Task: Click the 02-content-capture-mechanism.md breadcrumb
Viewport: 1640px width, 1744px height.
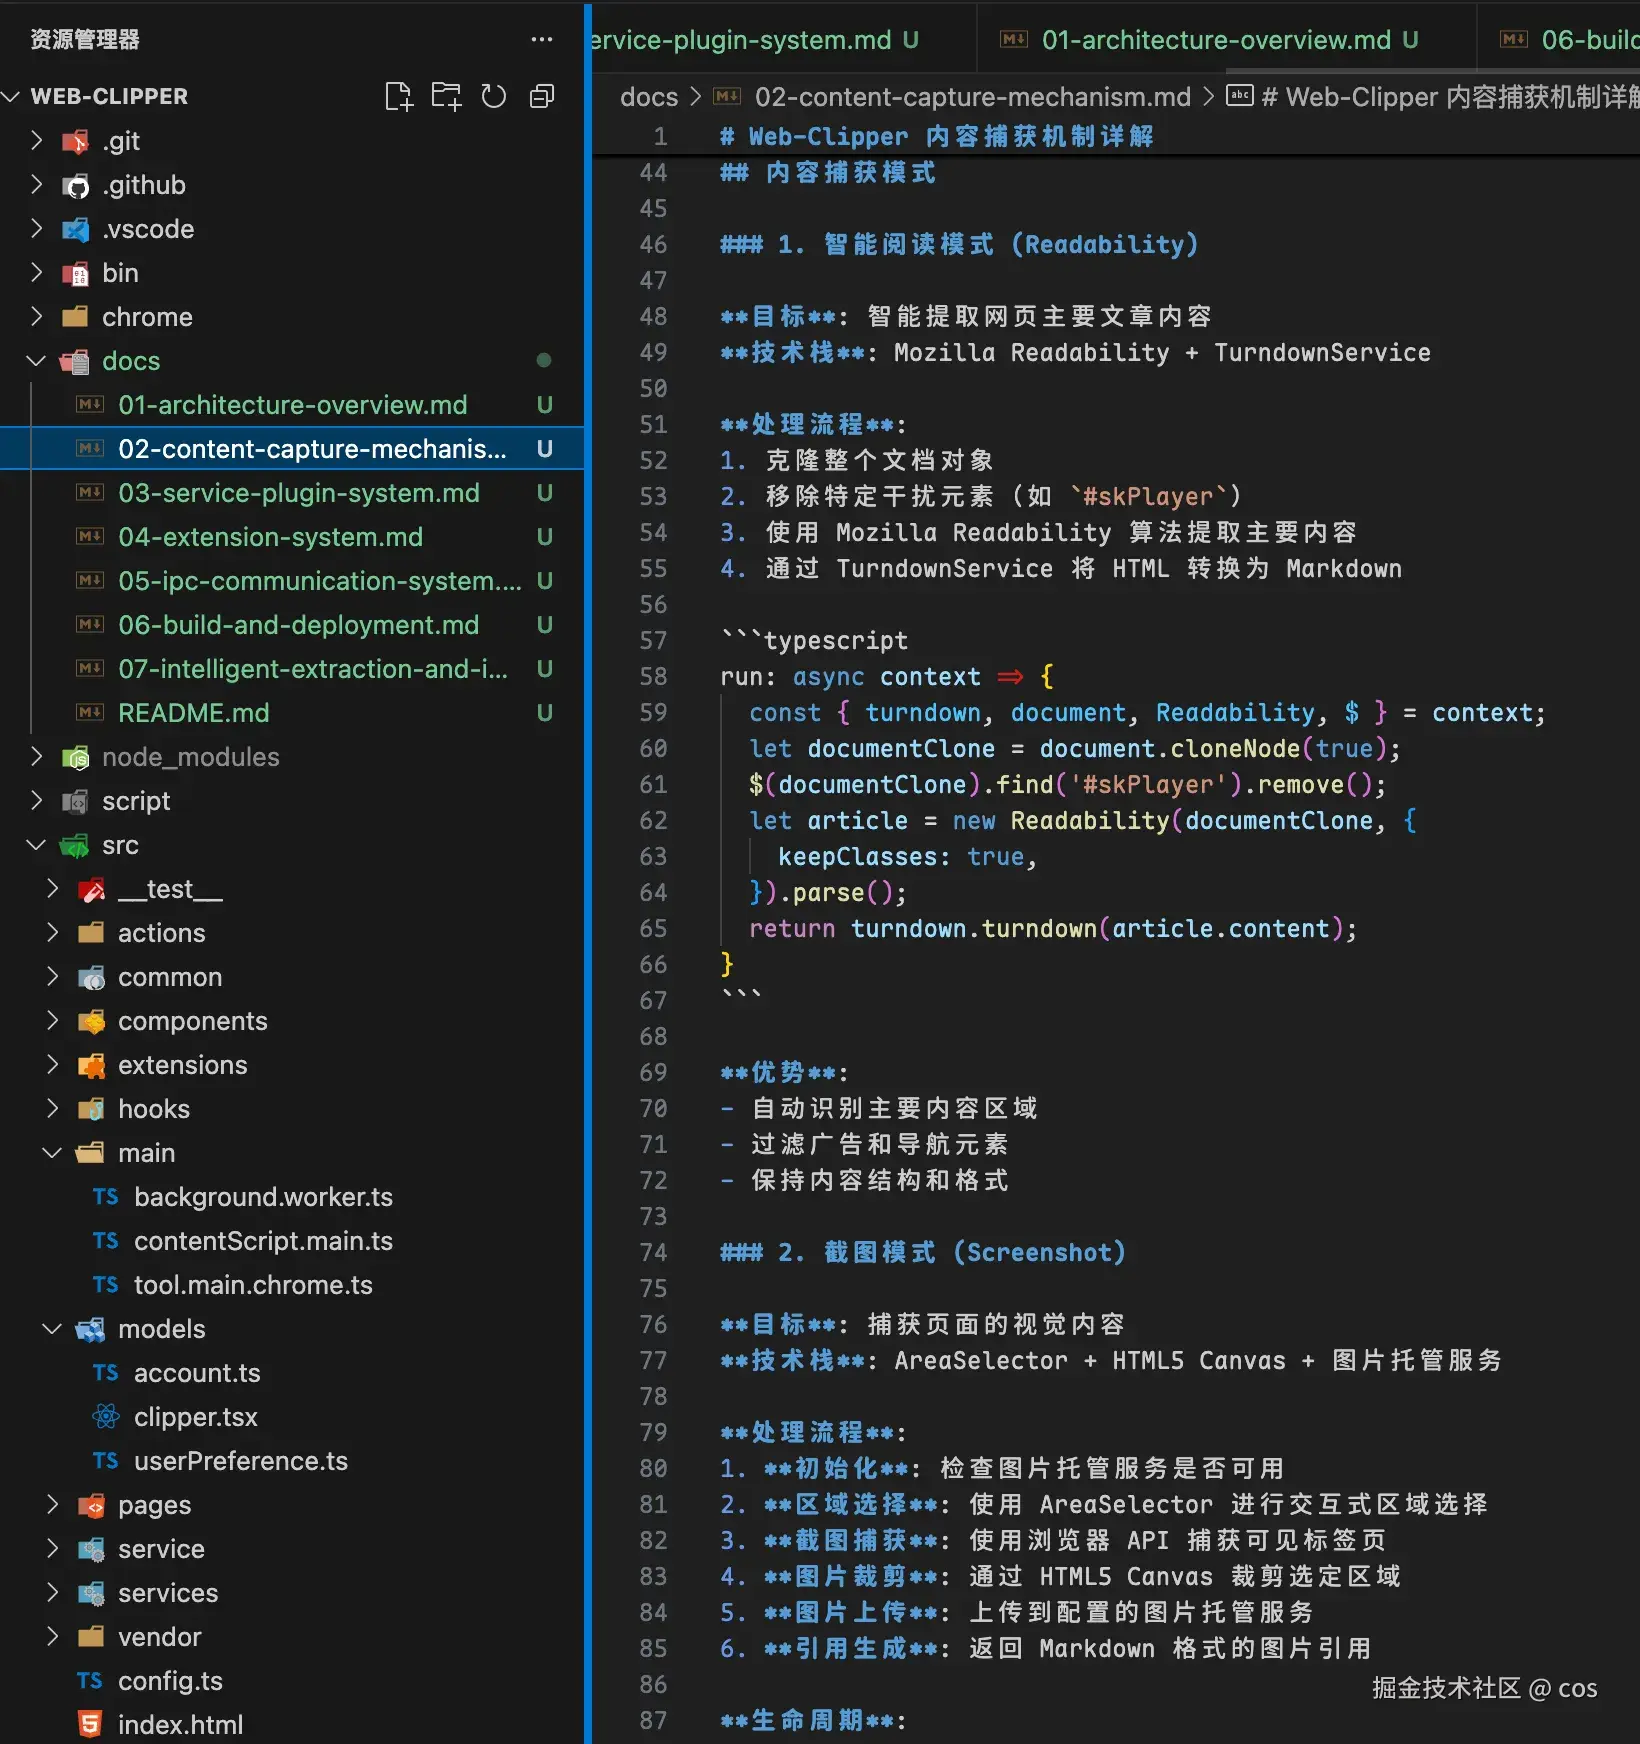Action: point(972,97)
